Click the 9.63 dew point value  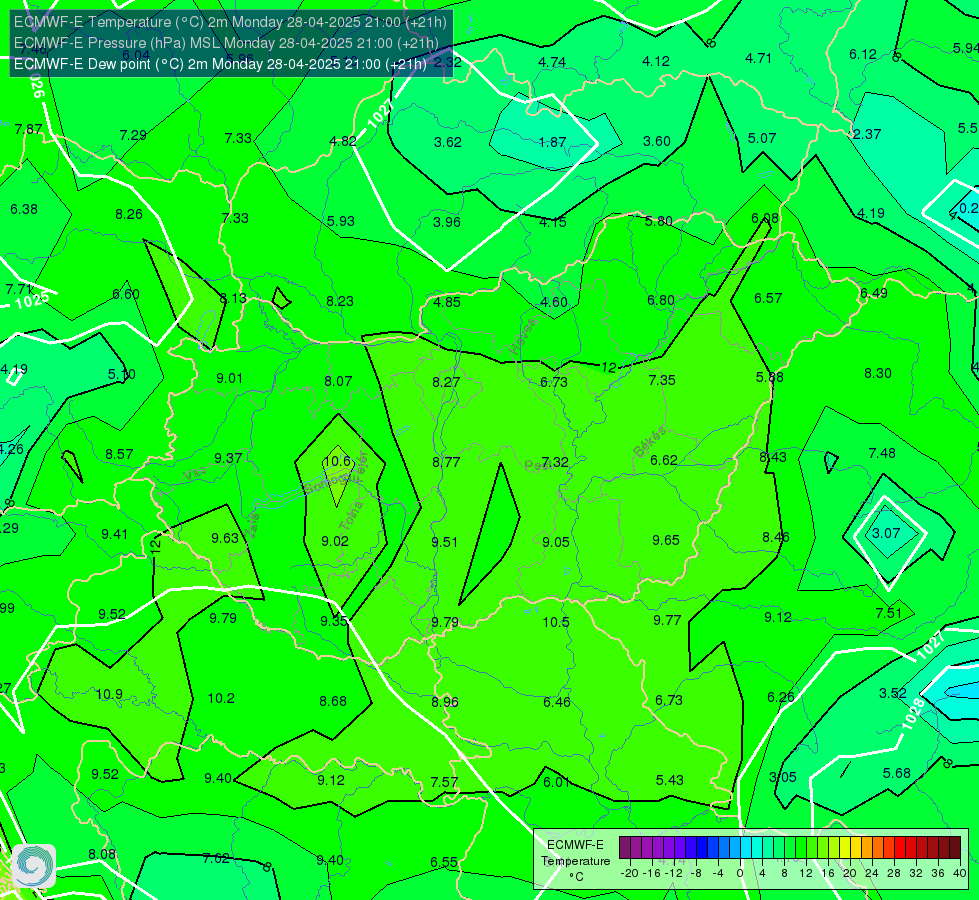(225, 538)
